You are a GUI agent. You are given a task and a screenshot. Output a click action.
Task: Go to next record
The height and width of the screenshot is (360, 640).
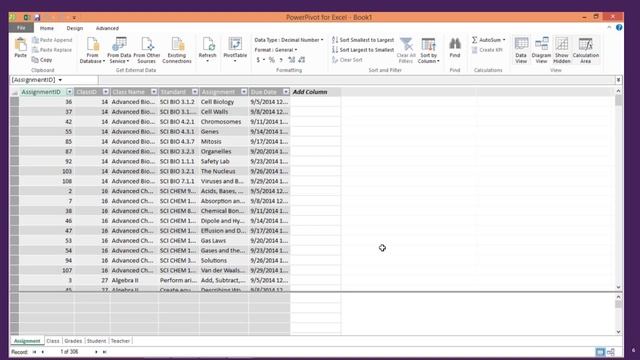tap(96, 352)
